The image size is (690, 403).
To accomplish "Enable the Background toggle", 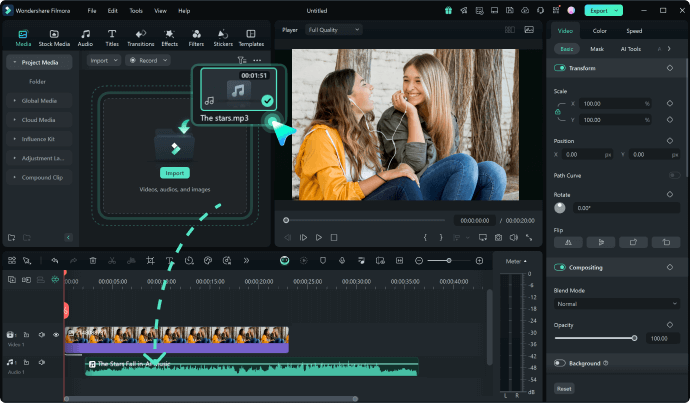I will pos(559,363).
